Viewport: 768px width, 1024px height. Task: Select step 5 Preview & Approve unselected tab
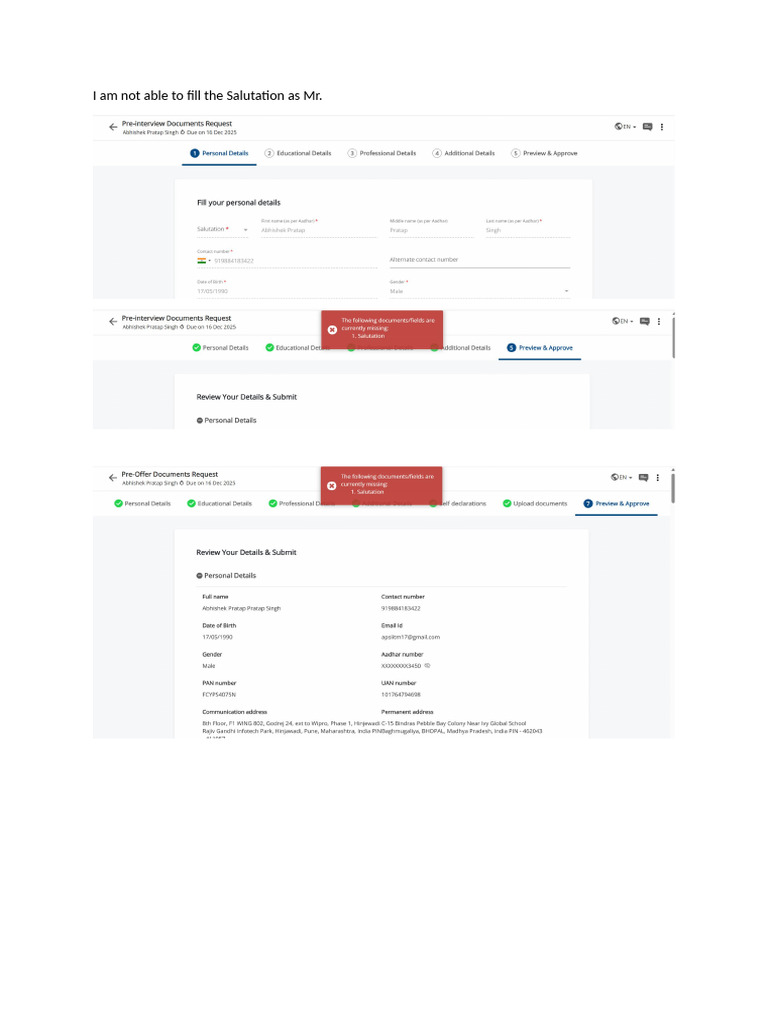pyautogui.click(x=544, y=153)
